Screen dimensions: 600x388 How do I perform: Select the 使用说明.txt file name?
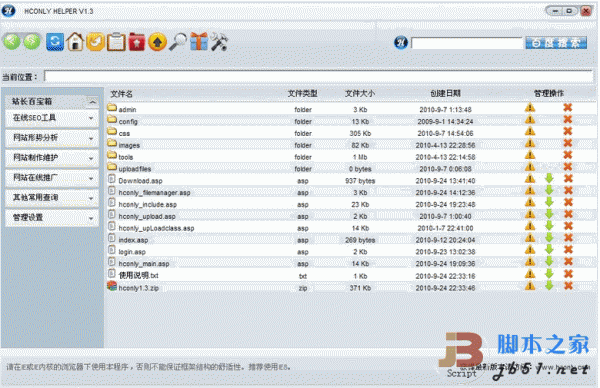tap(139, 276)
